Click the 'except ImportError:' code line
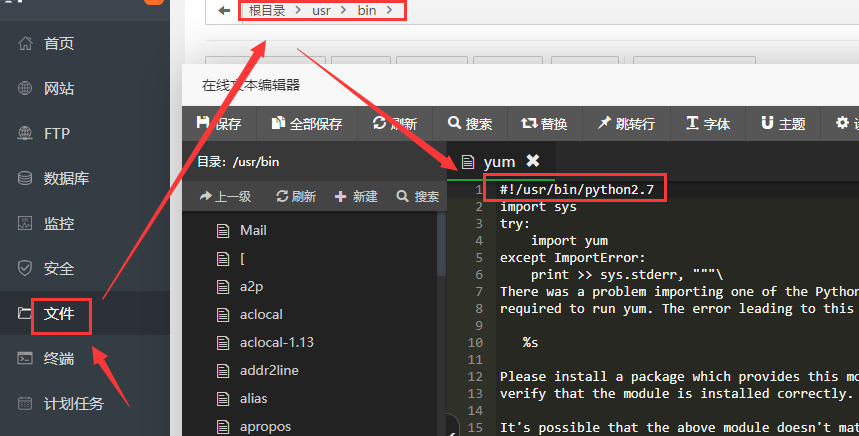859x436 pixels. pos(573,257)
